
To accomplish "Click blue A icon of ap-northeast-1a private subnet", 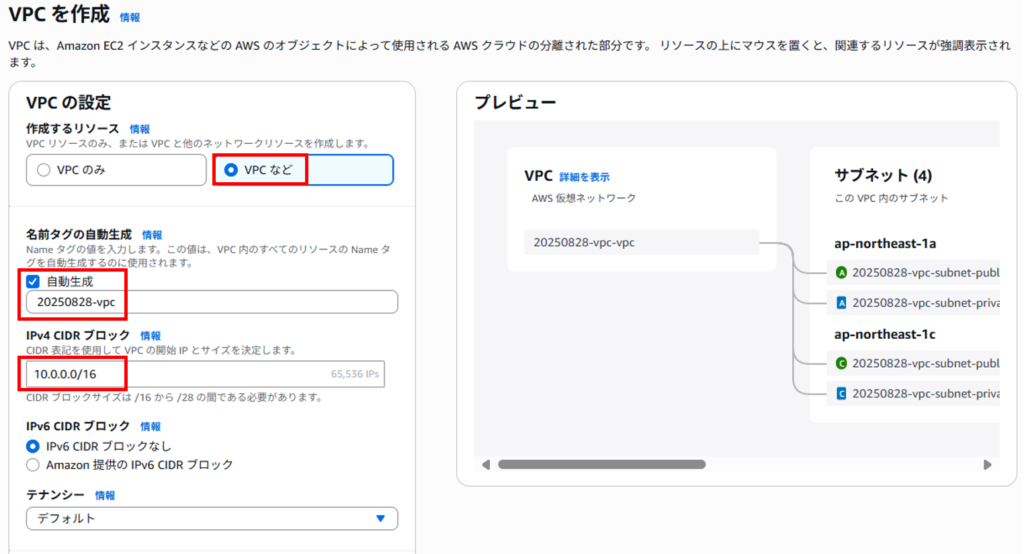I will pyautogui.click(x=841, y=302).
